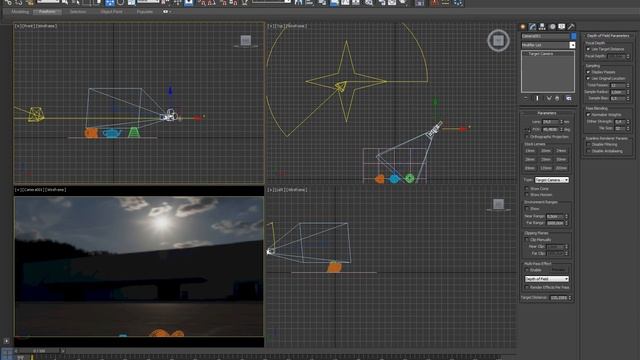Click the Camera001 object name field

[x=545, y=36]
